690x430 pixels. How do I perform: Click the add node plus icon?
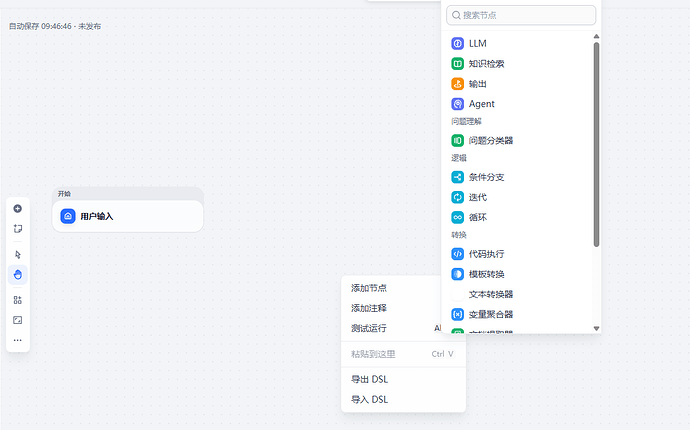[x=17, y=208]
